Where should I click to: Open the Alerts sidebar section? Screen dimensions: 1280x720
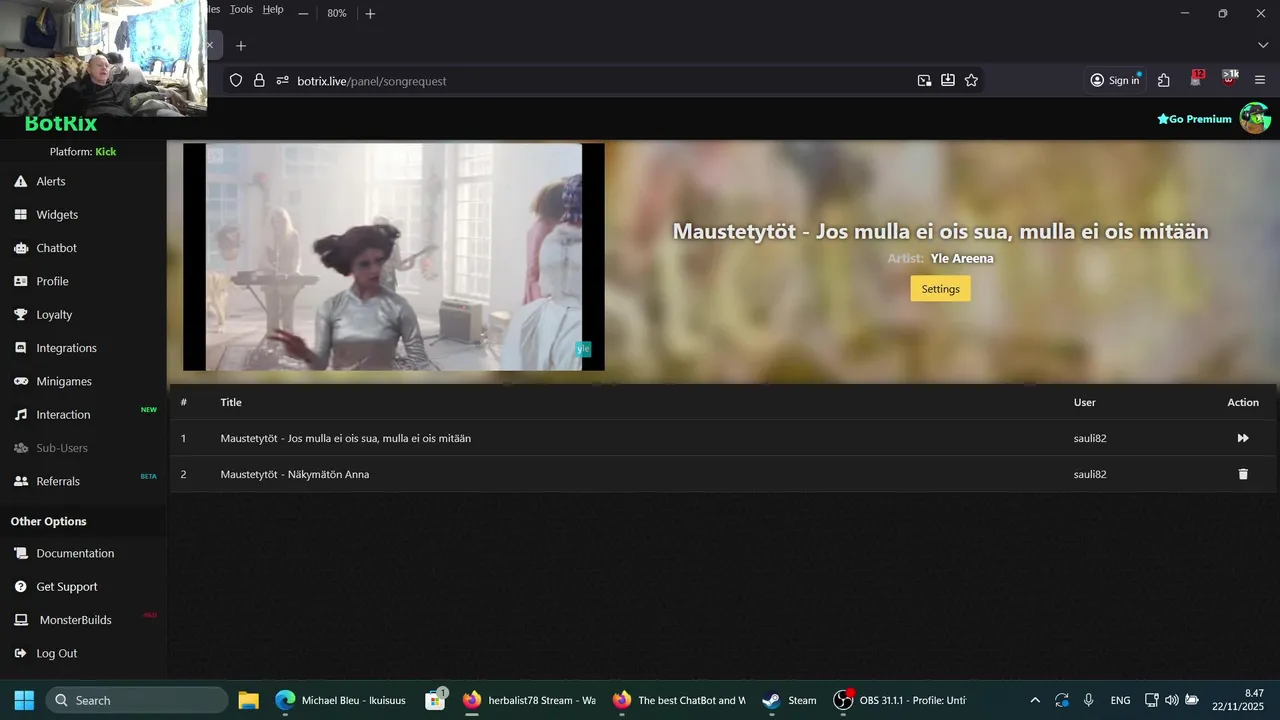[x=51, y=181]
